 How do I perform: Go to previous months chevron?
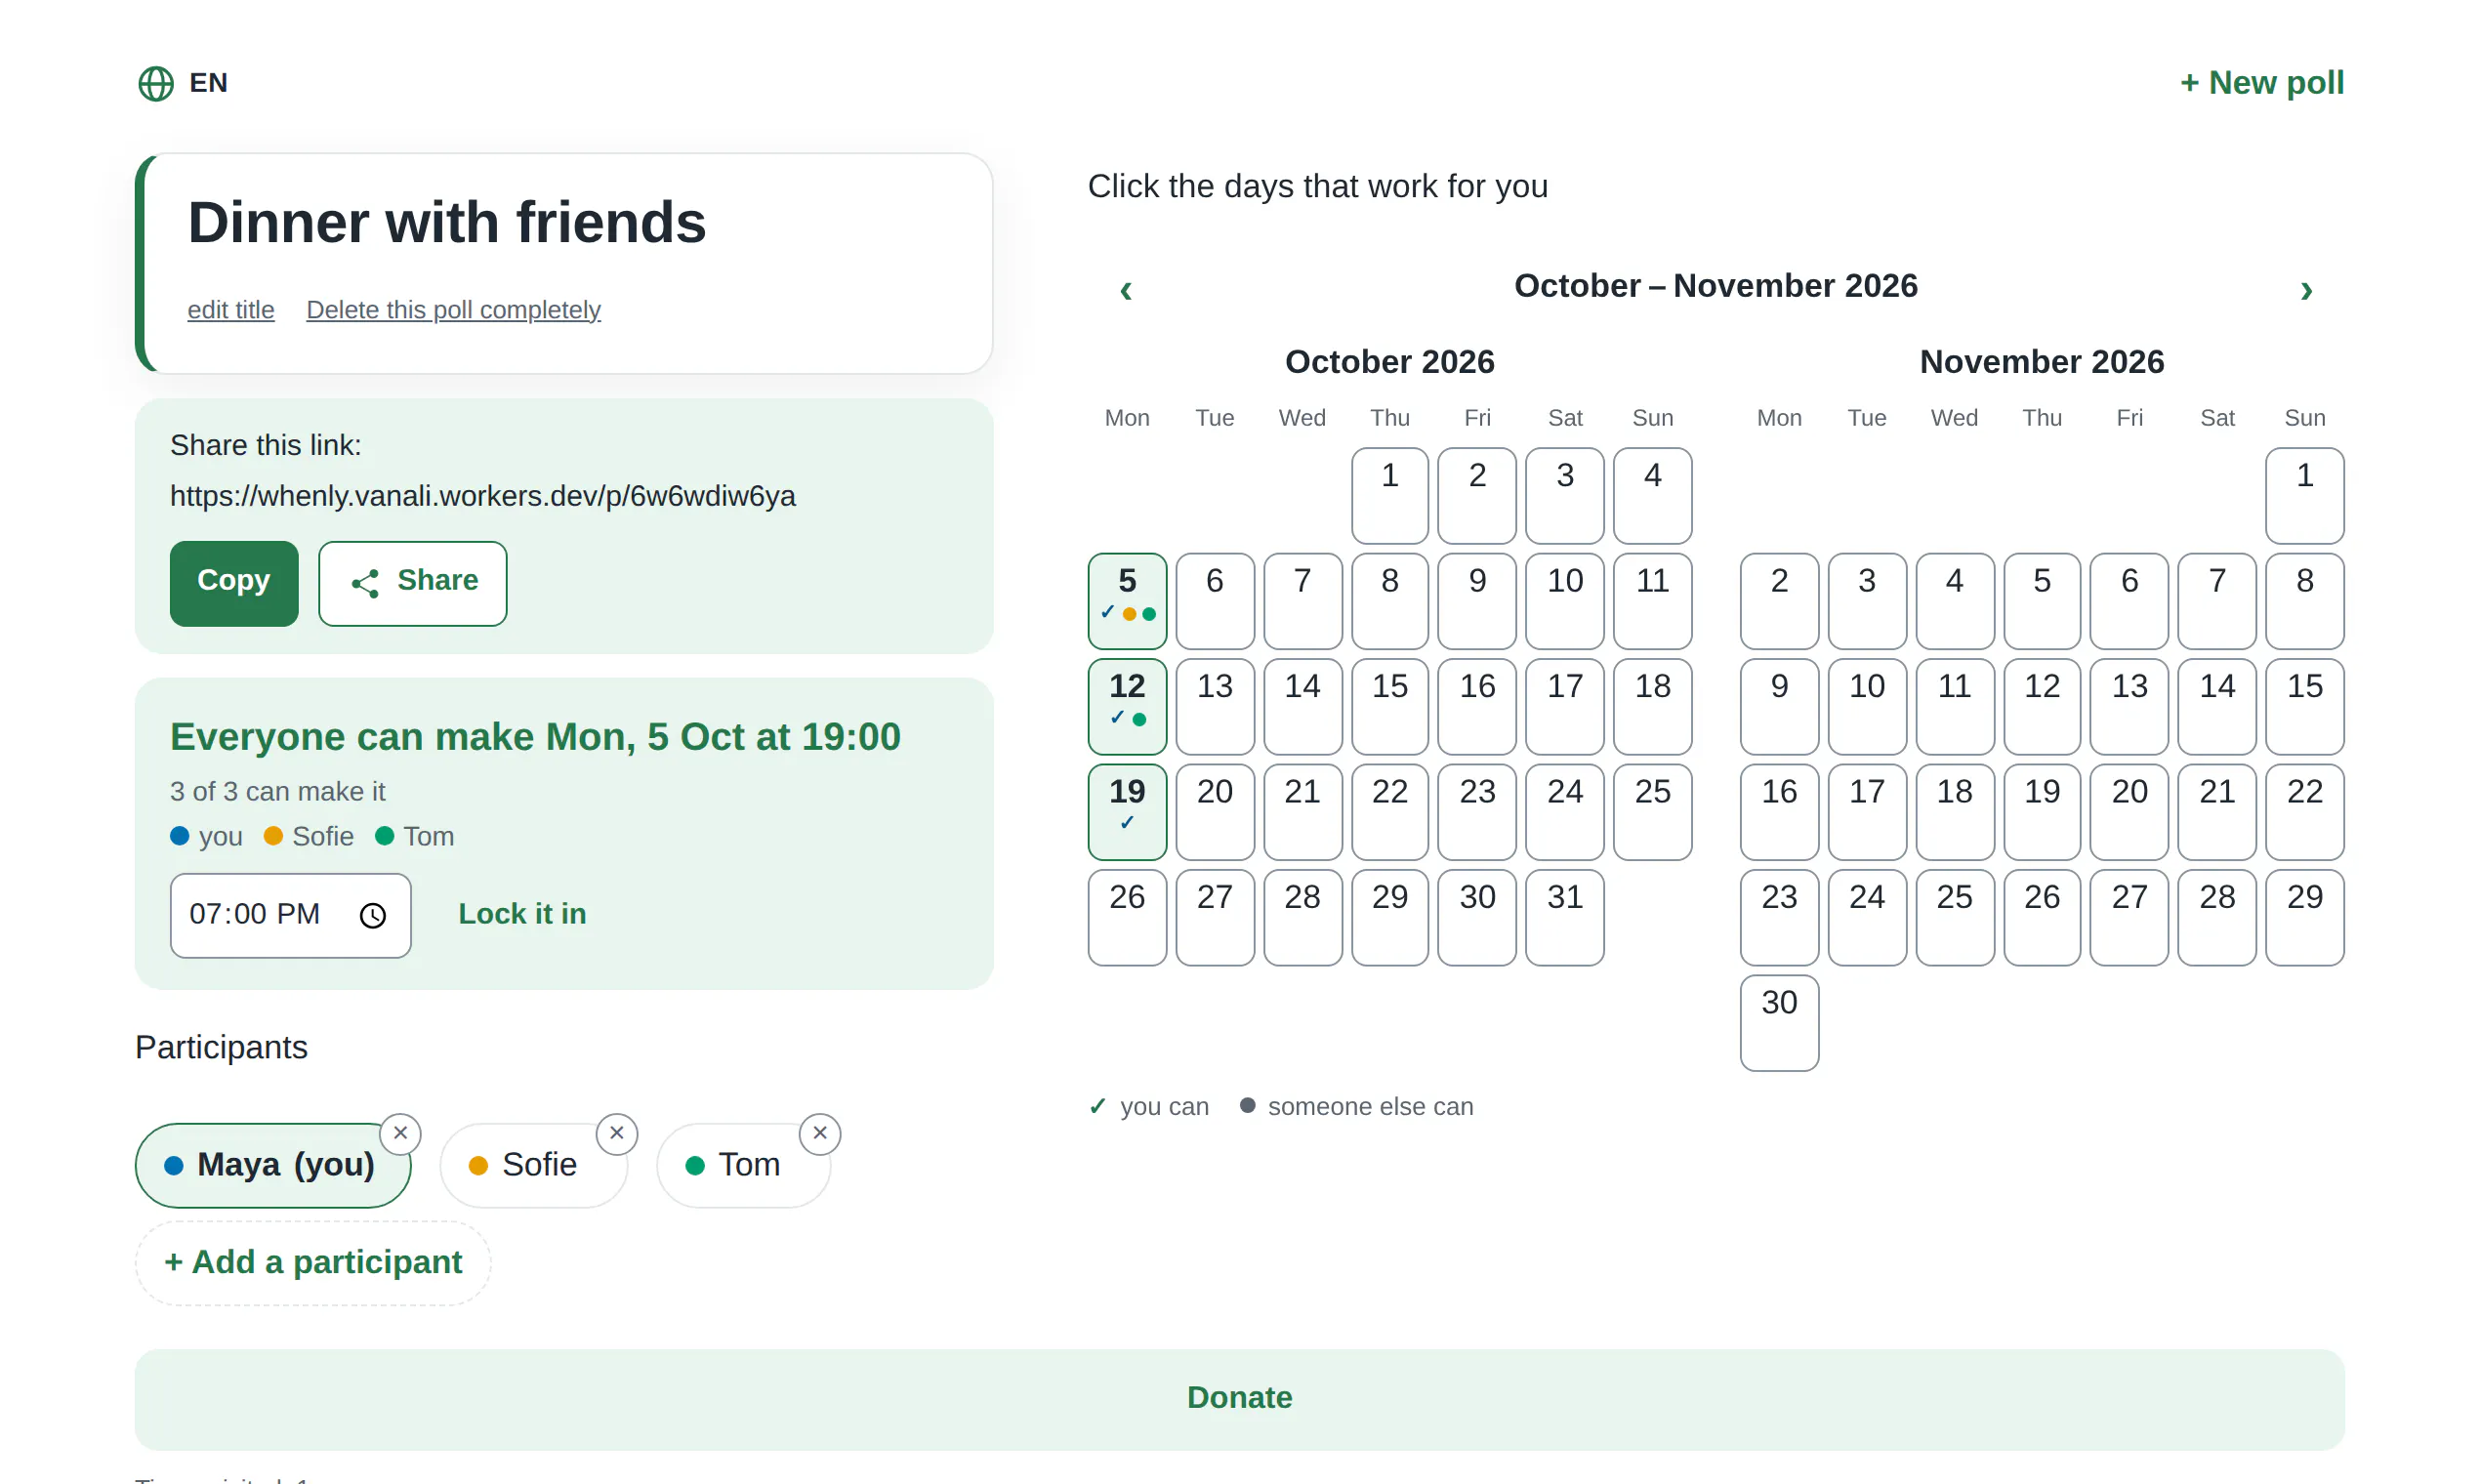(x=1126, y=289)
